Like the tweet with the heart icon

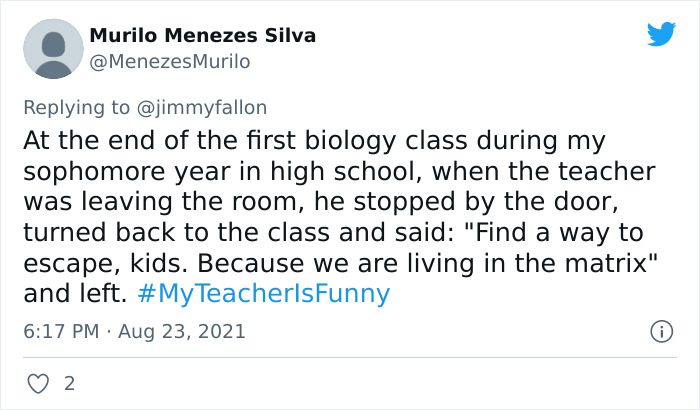click(x=38, y=384)
